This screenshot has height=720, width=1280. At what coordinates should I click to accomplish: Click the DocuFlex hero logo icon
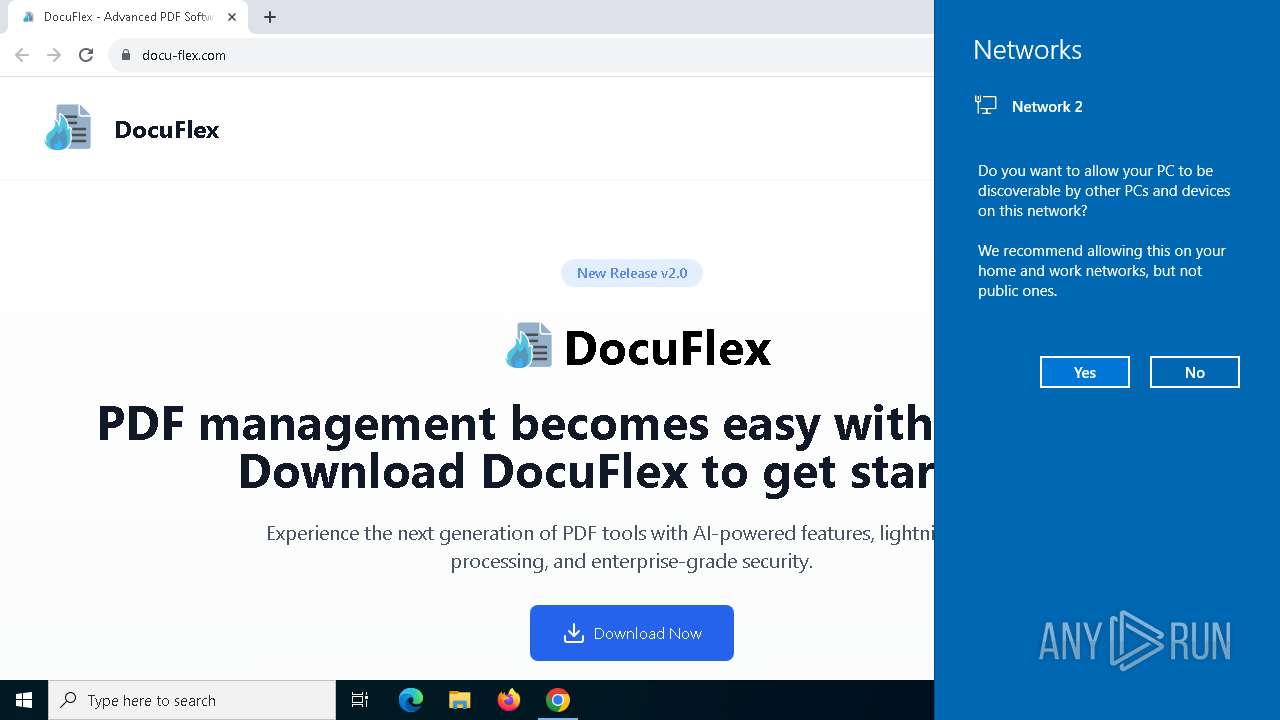coord(529,346)
